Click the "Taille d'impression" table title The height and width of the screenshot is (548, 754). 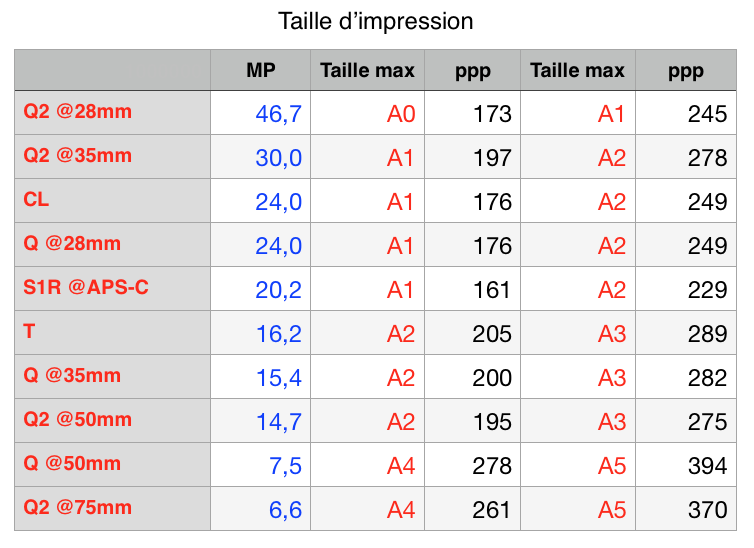coord(375,21)
